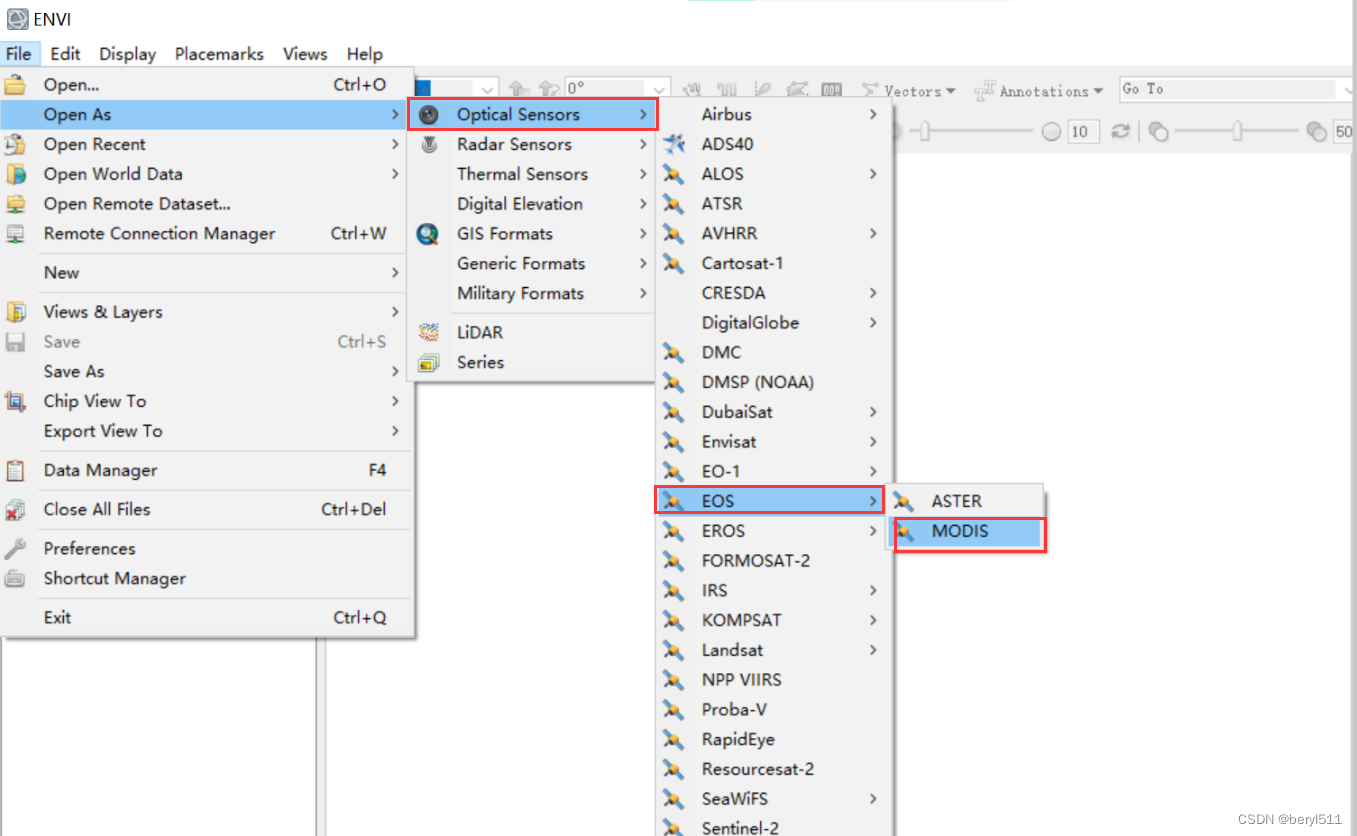
Task: Click the icon next to Open Recent
Action: (15, 144)
